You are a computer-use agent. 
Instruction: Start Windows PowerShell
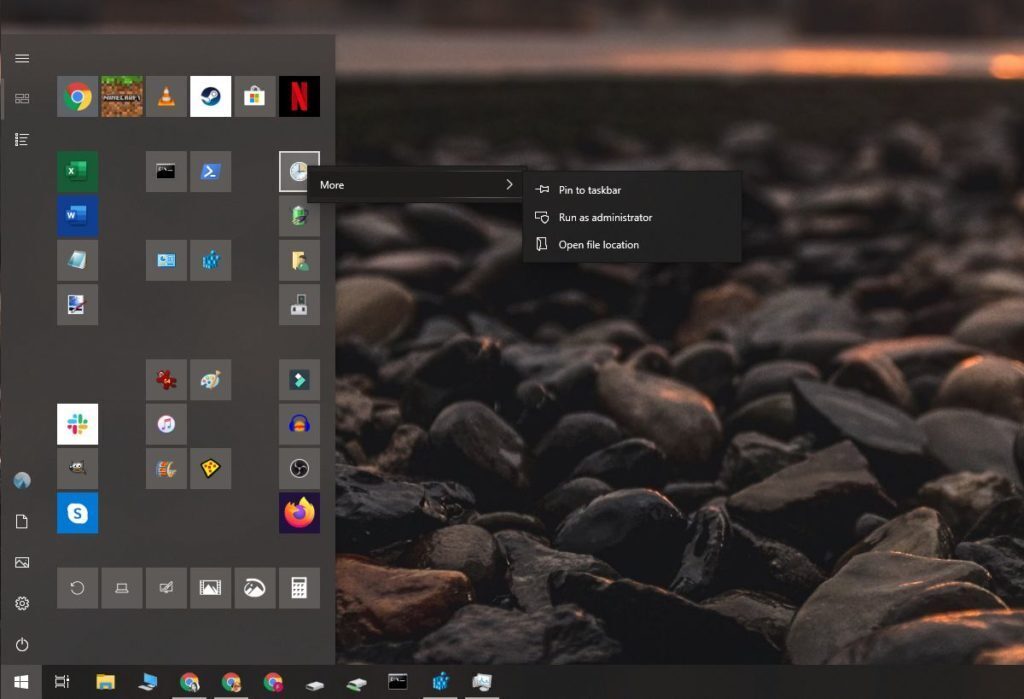[x=210, y=171]
